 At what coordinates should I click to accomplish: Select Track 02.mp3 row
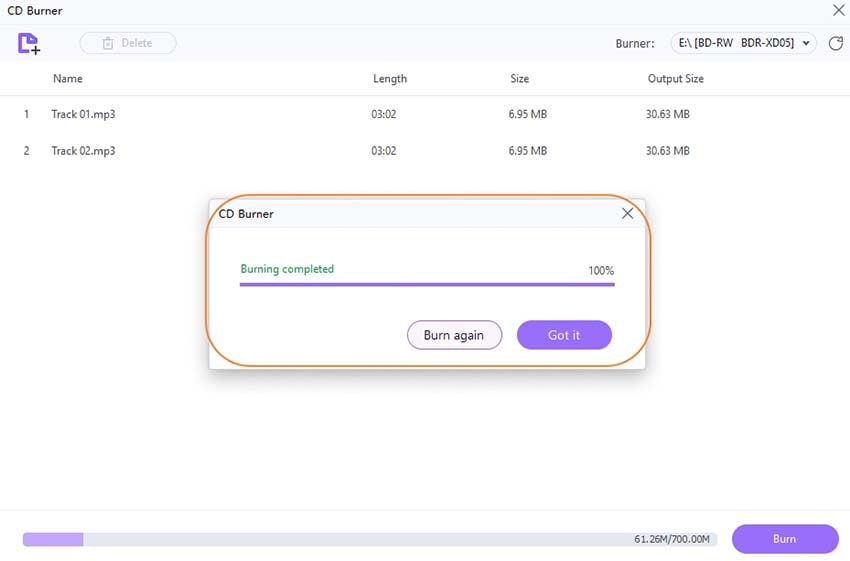(x=425, y=151)
